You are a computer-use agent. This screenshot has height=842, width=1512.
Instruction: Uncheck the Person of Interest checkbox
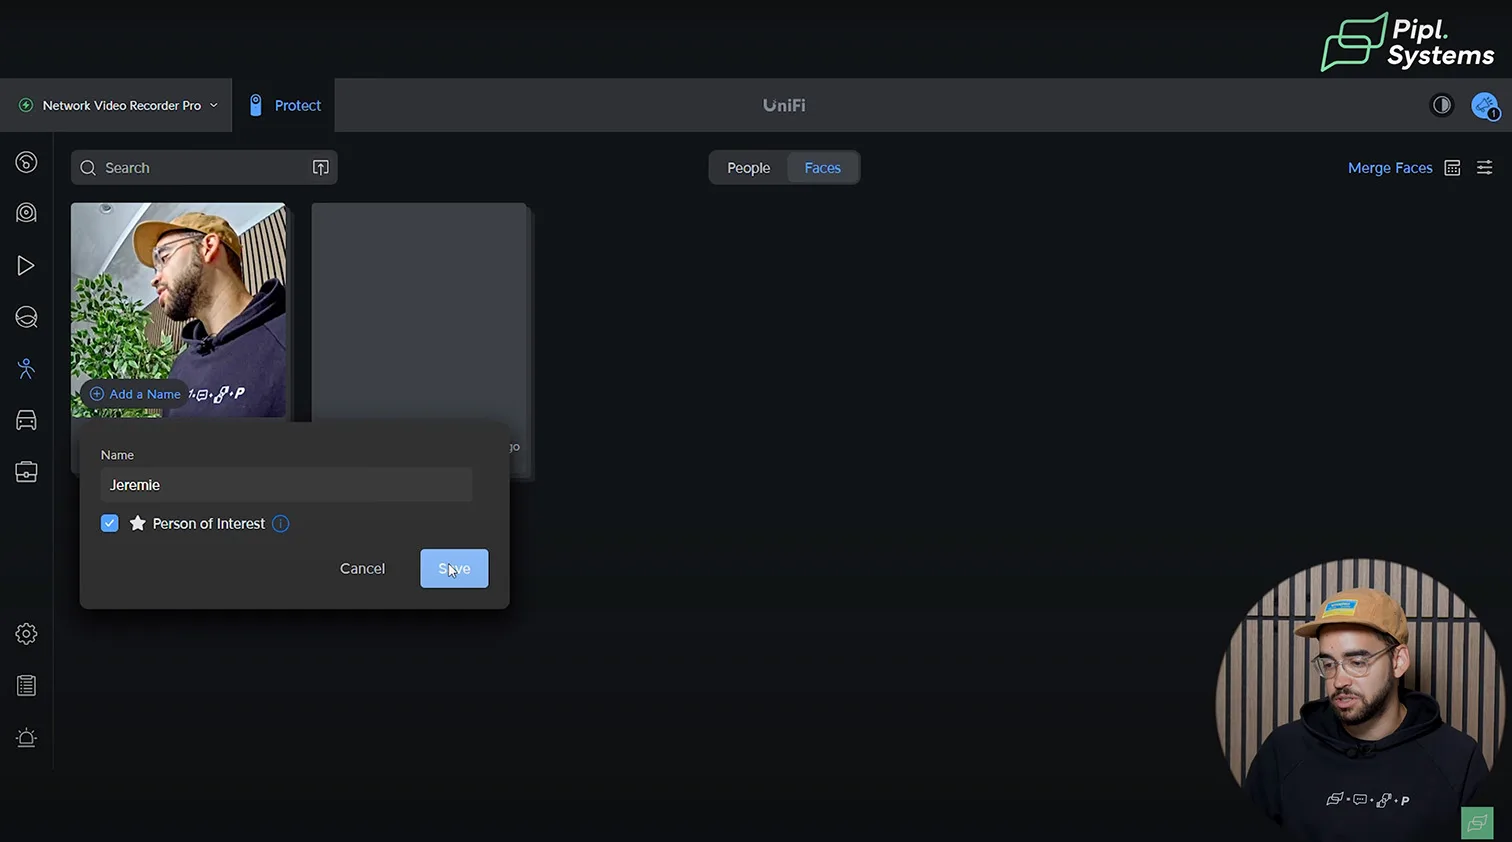pos(110,523)
